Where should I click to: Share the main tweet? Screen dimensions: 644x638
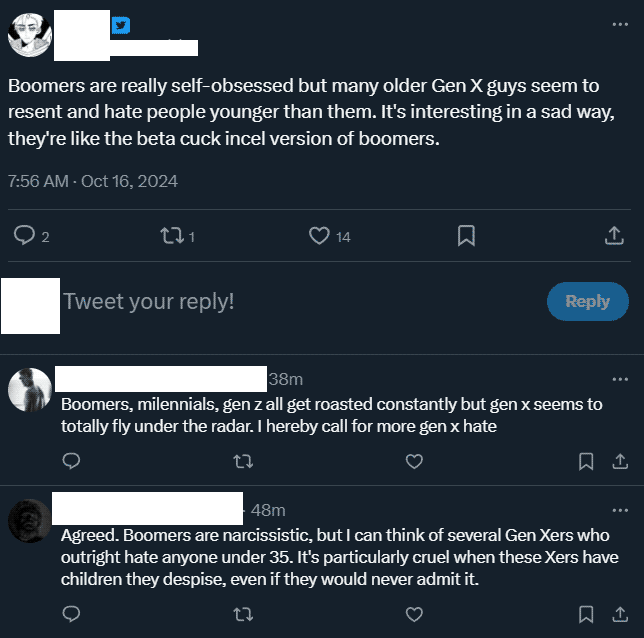[x=614, y=236]
